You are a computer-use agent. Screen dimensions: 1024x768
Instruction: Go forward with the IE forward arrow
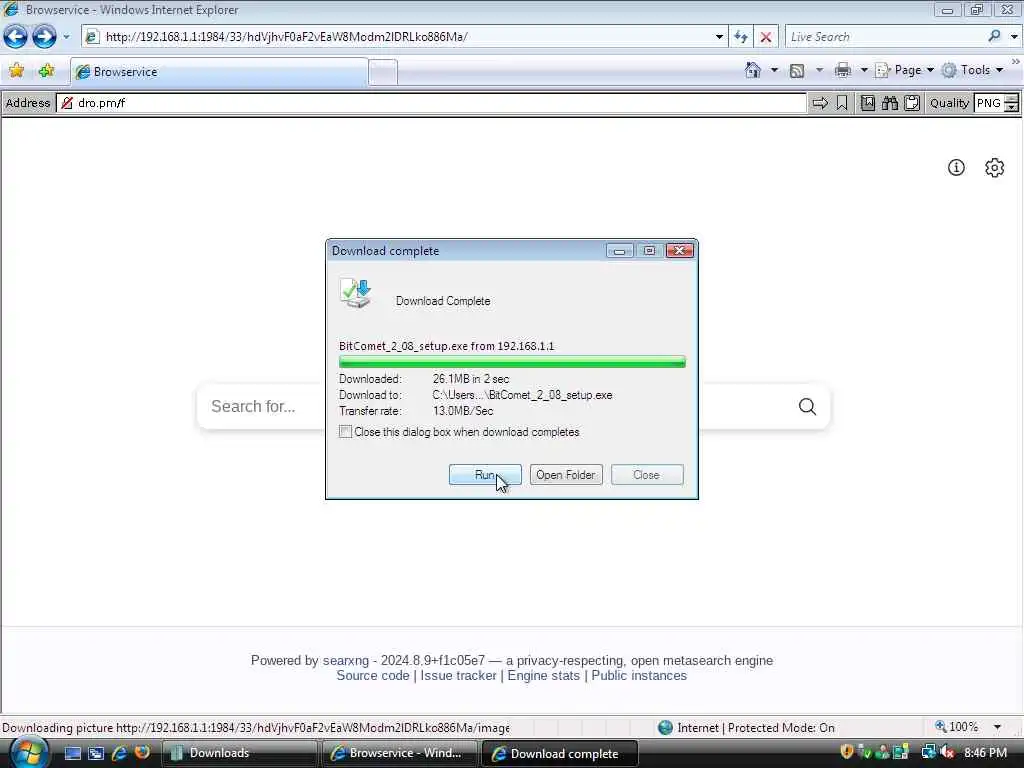pyautogui.click(x=44, y=37)
